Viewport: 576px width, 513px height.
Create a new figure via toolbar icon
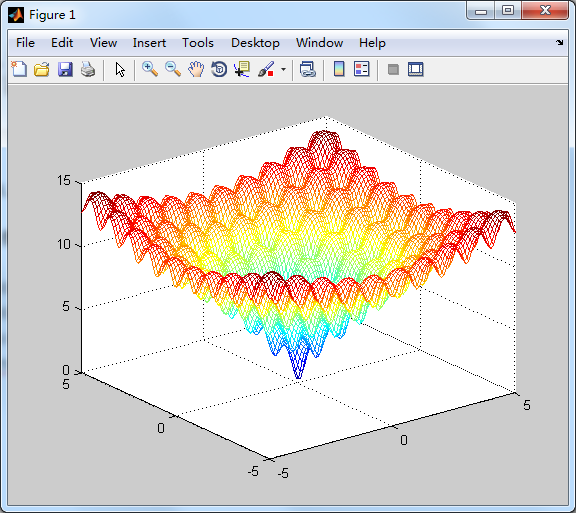[19, 69]
